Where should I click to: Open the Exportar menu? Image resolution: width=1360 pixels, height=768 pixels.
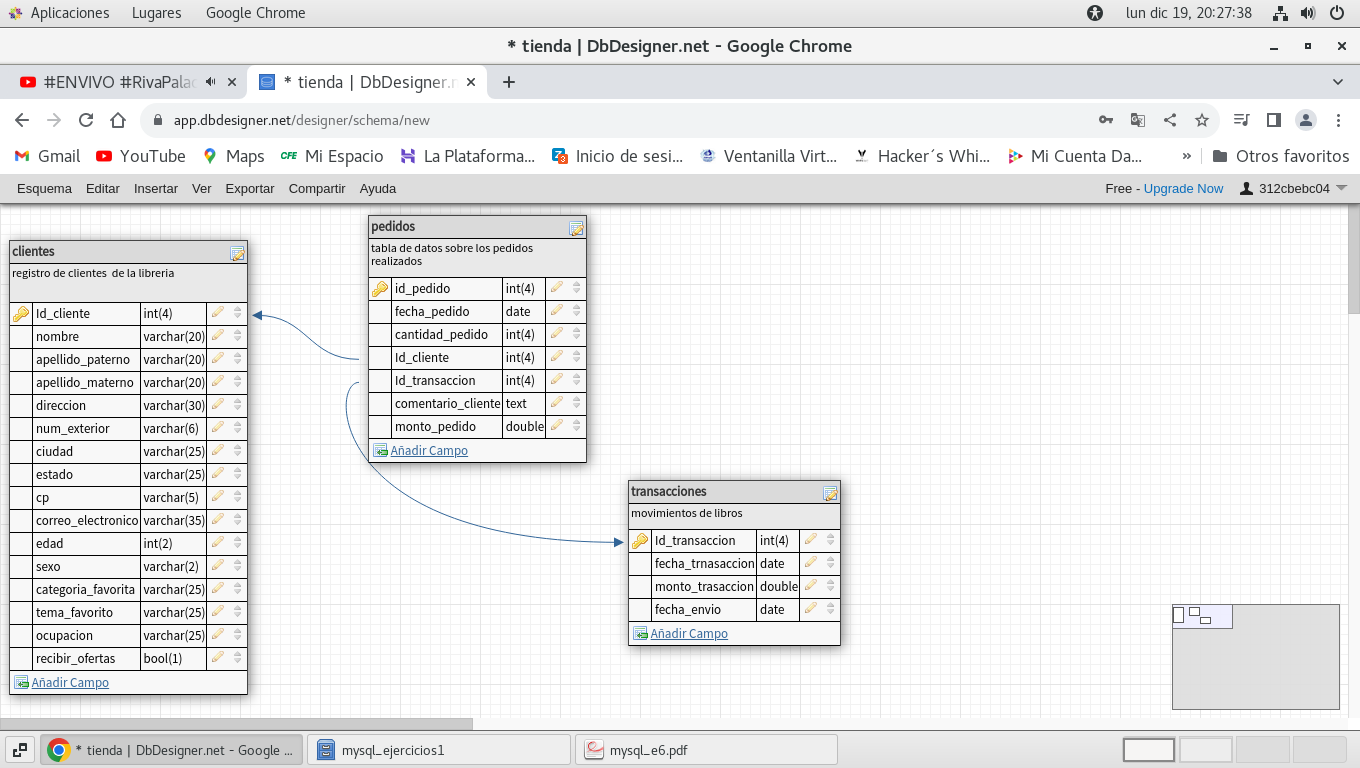pos(250,188)
